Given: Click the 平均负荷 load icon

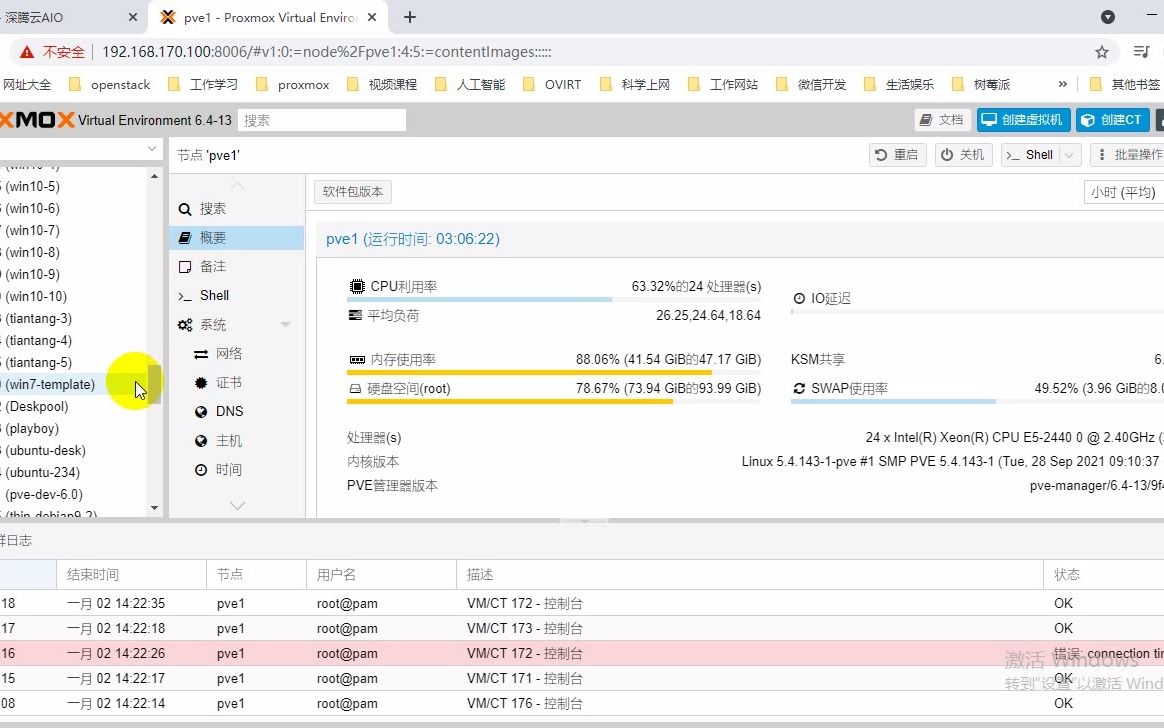Looking at the screenshot, I should point(356,315).
